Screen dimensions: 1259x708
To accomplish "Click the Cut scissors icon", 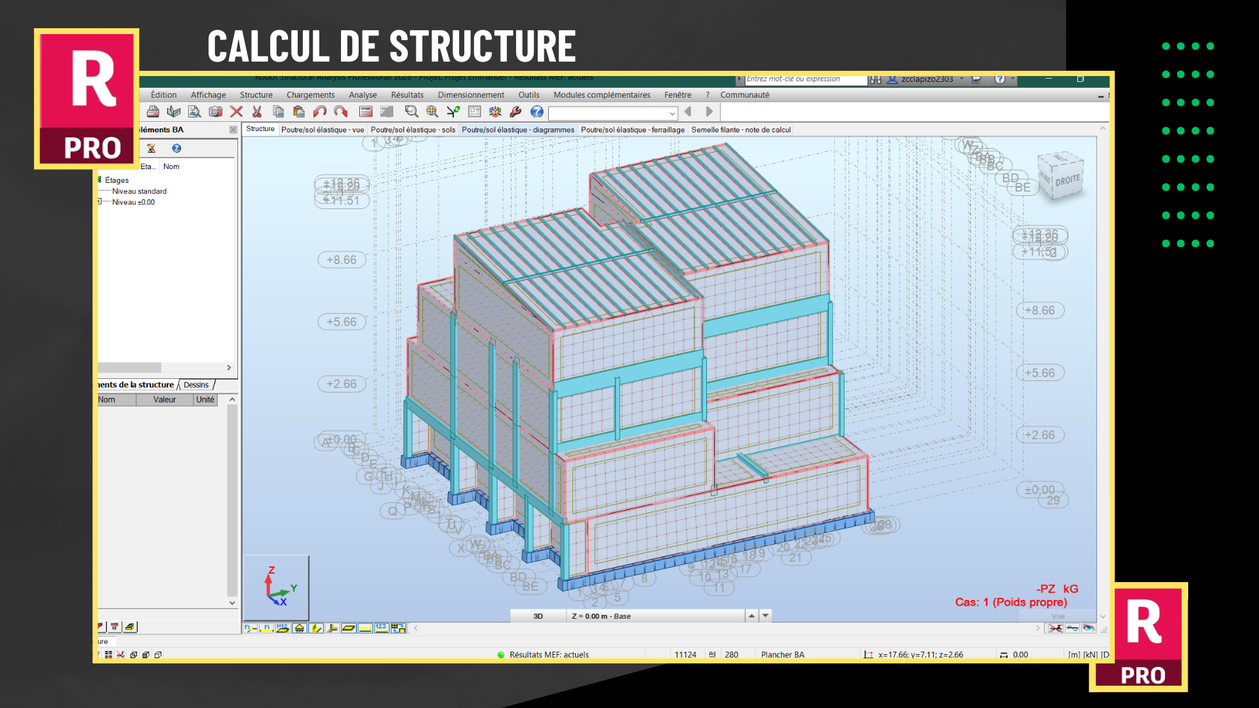I will 257,112.
